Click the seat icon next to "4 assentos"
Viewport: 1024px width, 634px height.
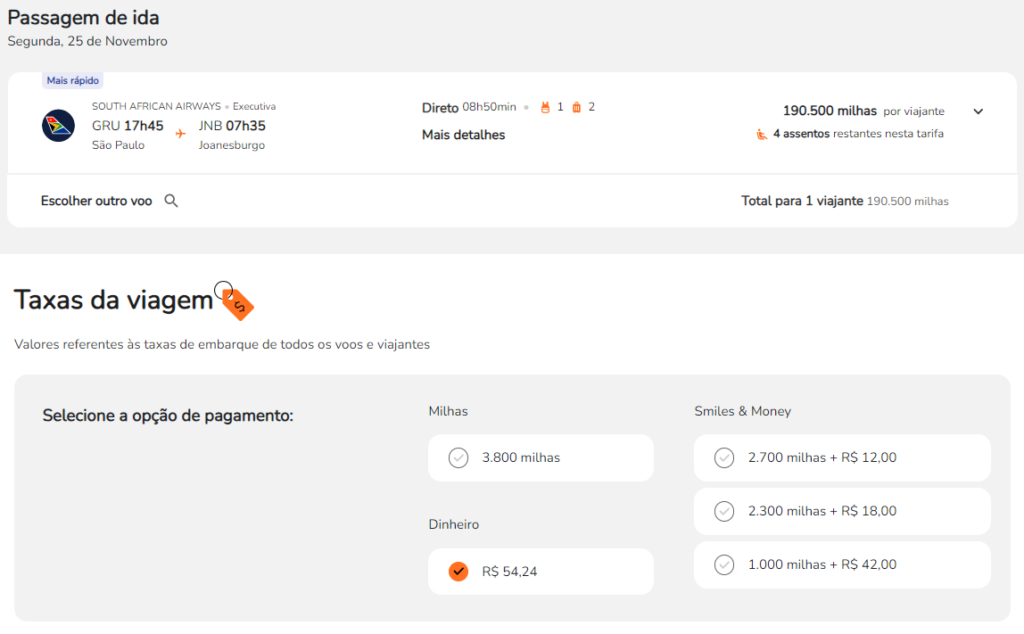click(x=762, y=134)
